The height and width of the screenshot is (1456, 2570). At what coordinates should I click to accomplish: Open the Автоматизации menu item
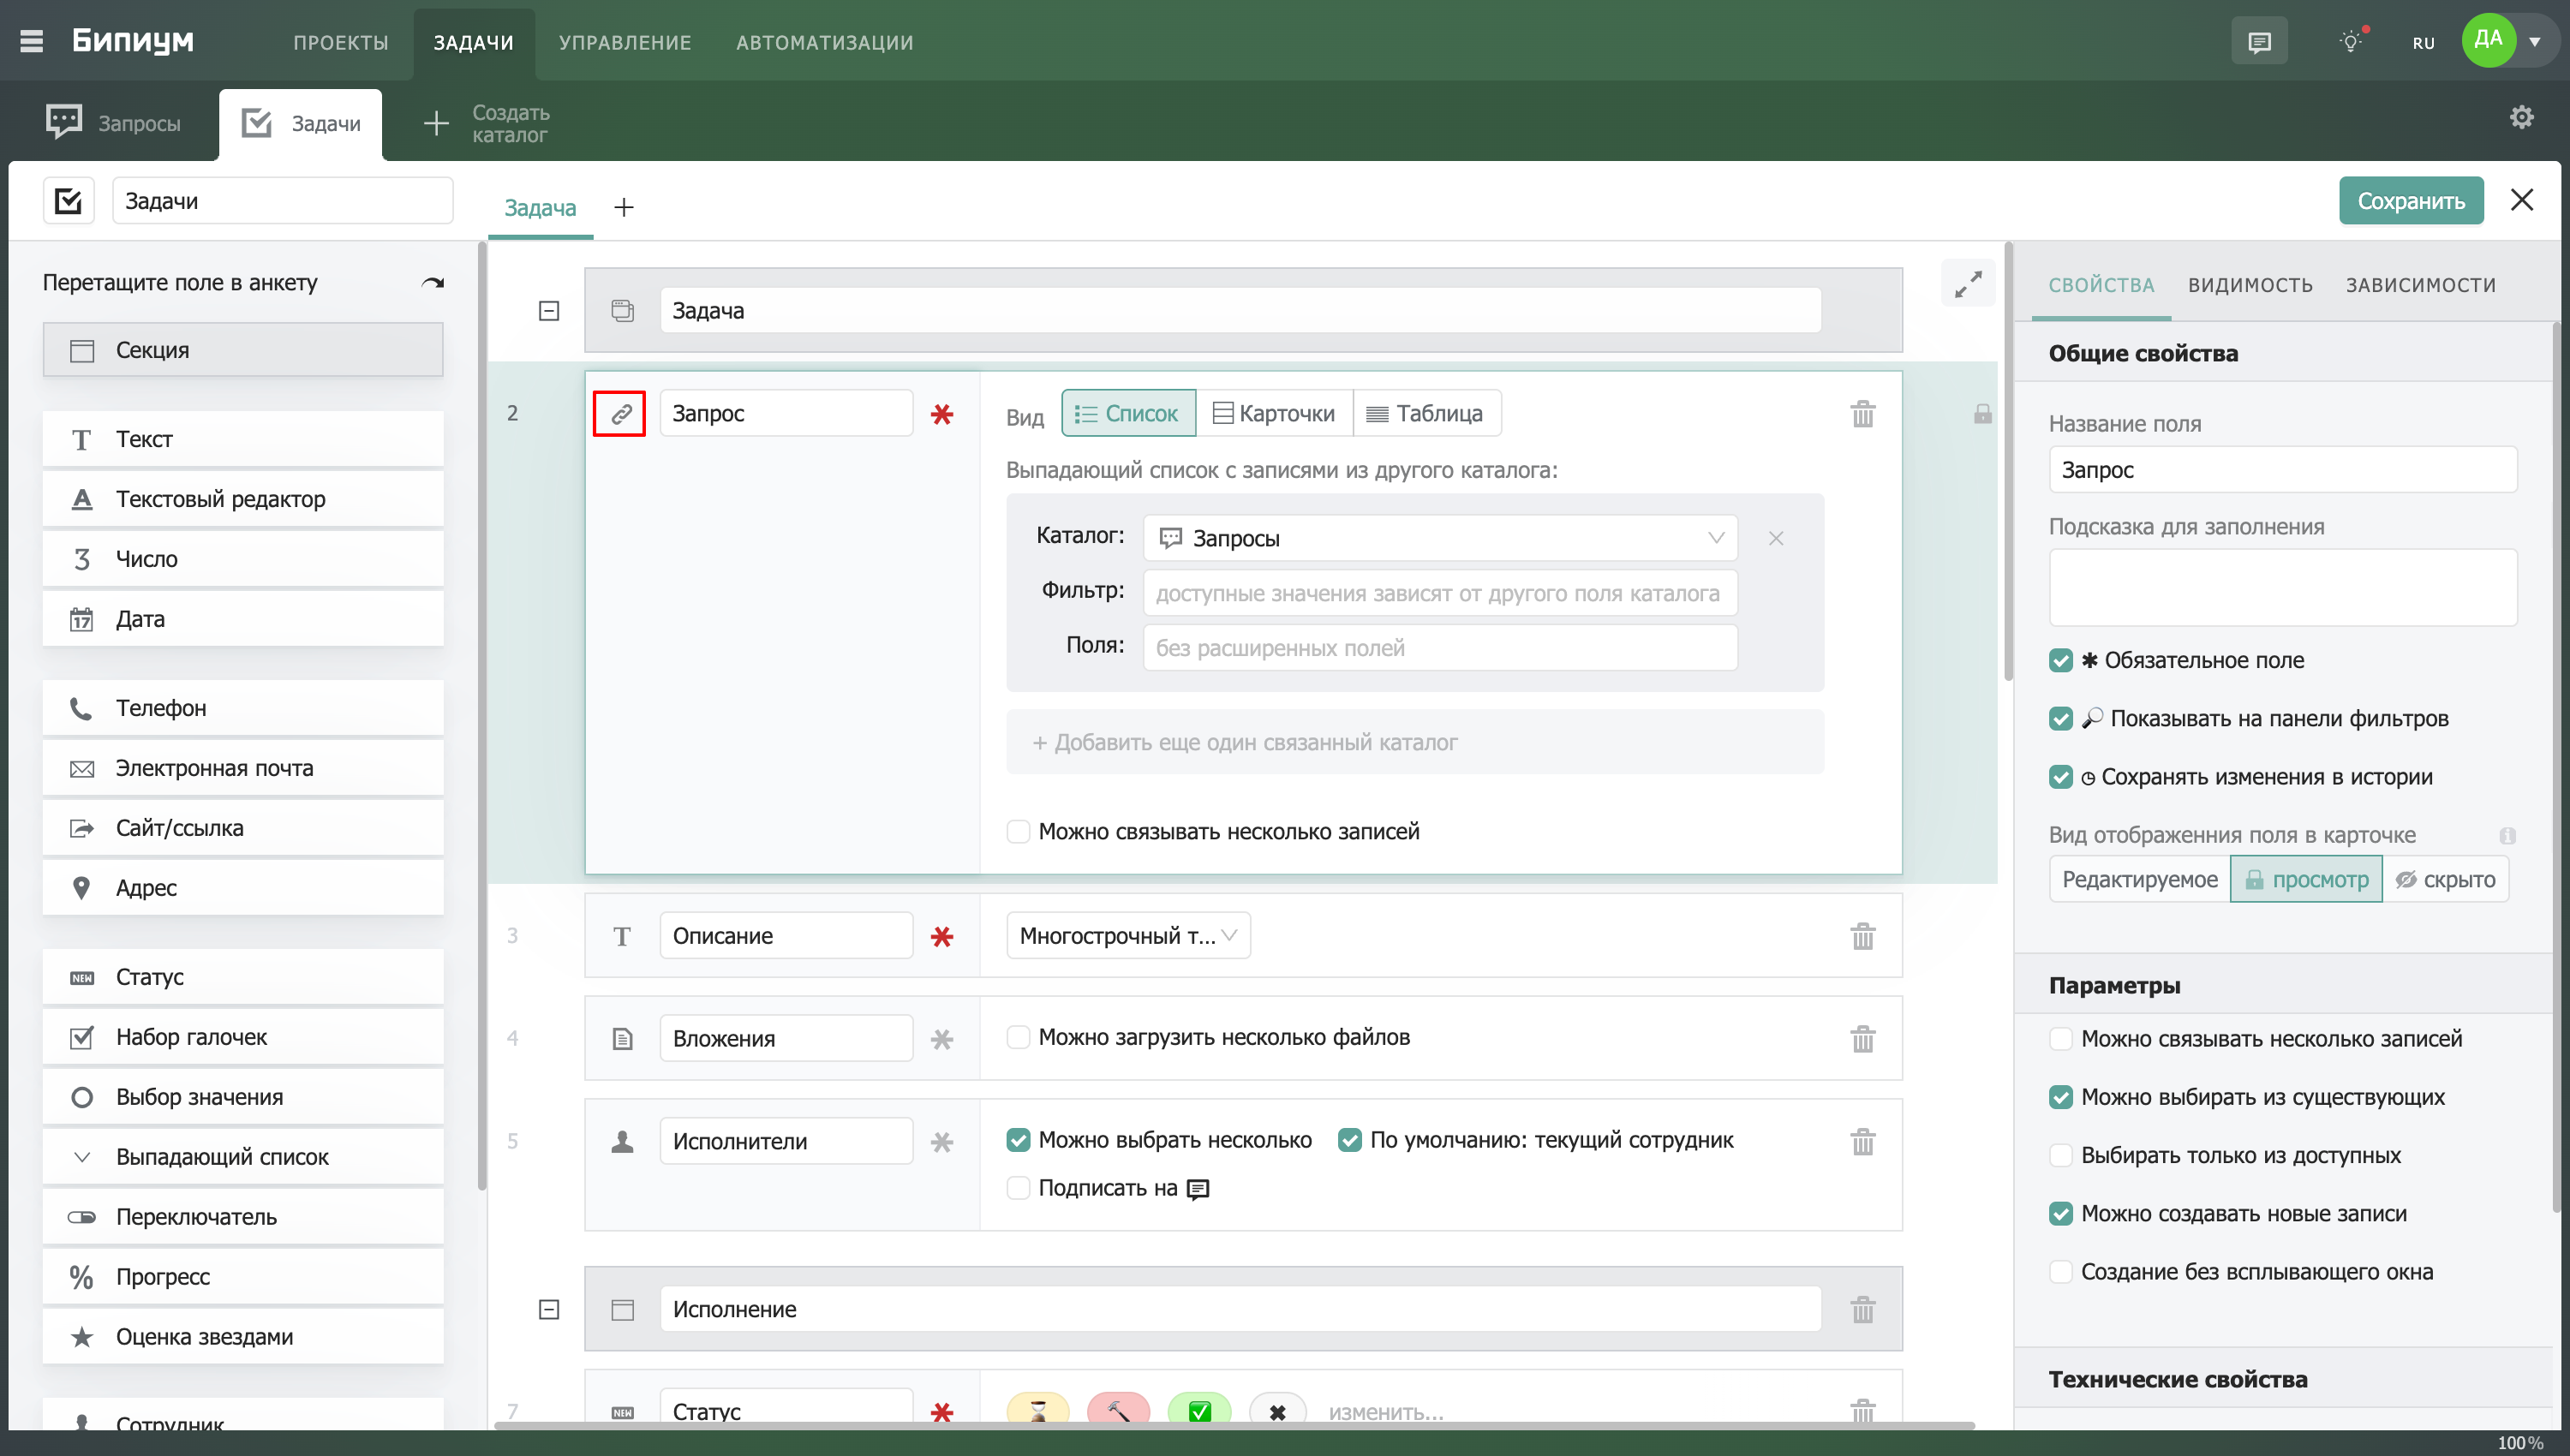coord(824,42)
